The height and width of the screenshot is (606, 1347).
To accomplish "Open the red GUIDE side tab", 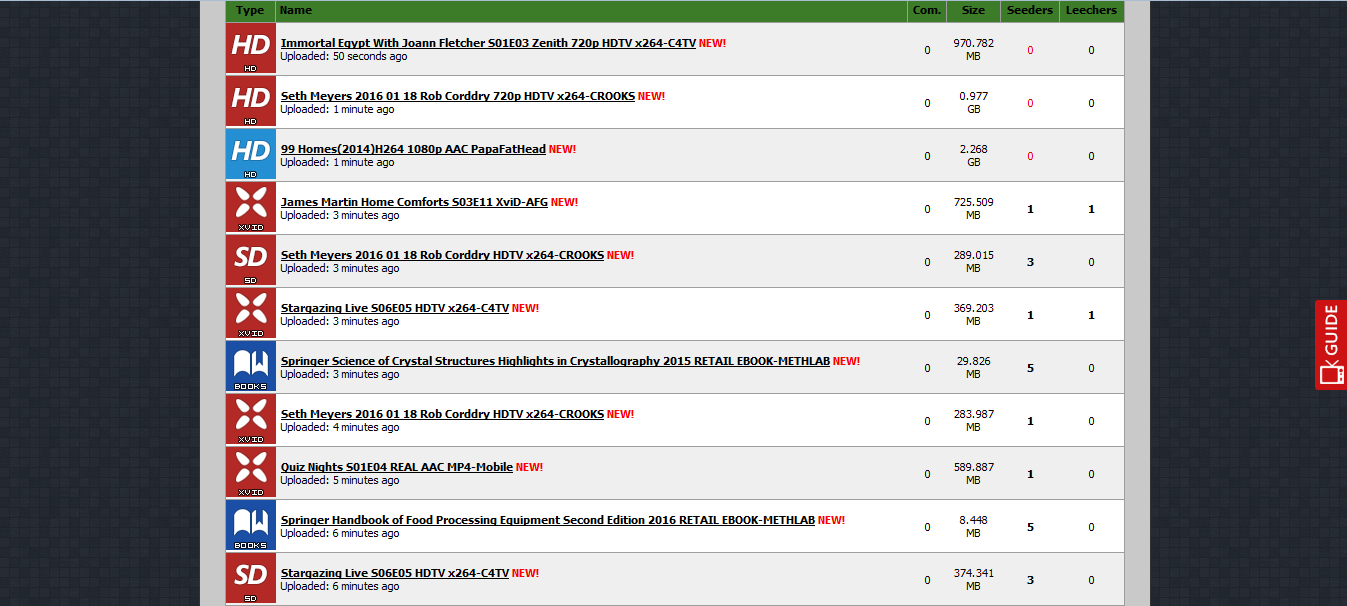I will click(x=1331, y=344).
